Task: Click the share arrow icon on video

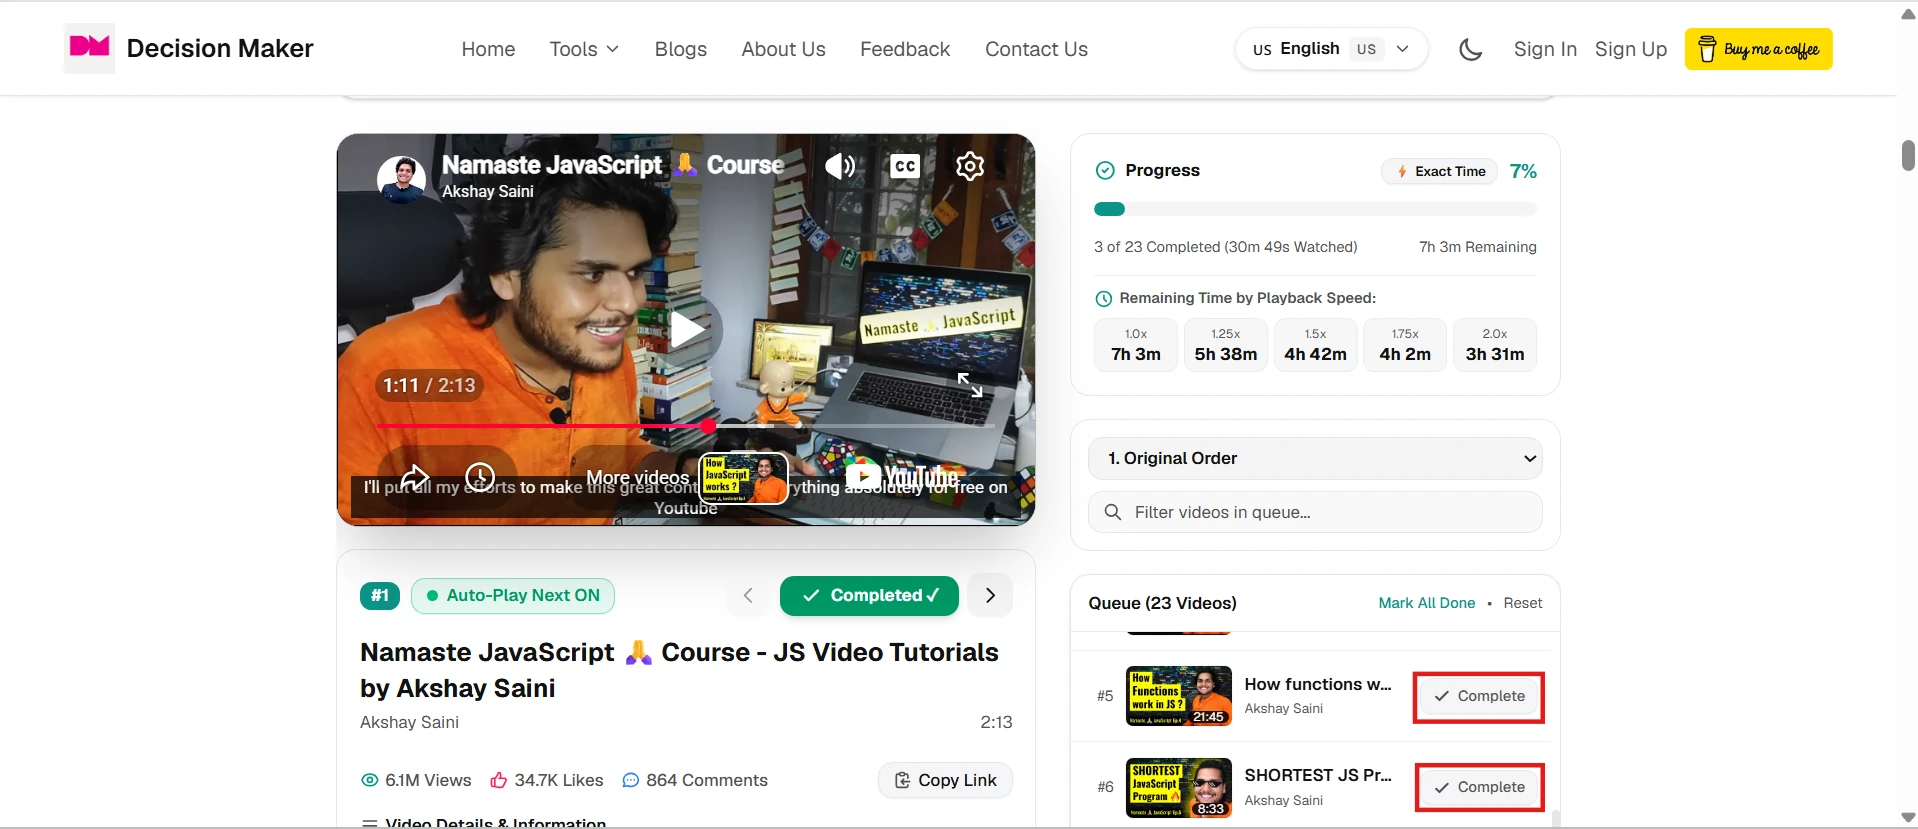Action: point(415,477)
